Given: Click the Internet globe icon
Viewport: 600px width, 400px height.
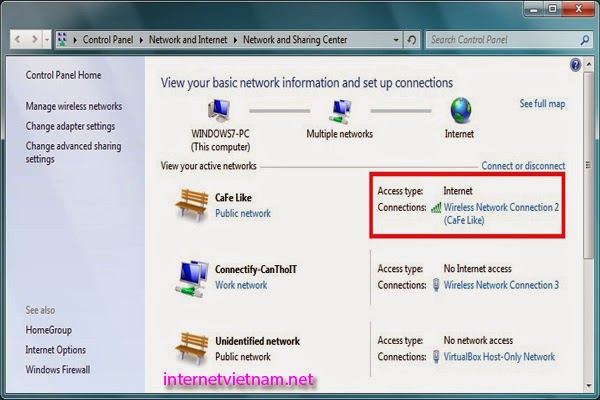Looking at the screenshot, I should pos(461,110).
